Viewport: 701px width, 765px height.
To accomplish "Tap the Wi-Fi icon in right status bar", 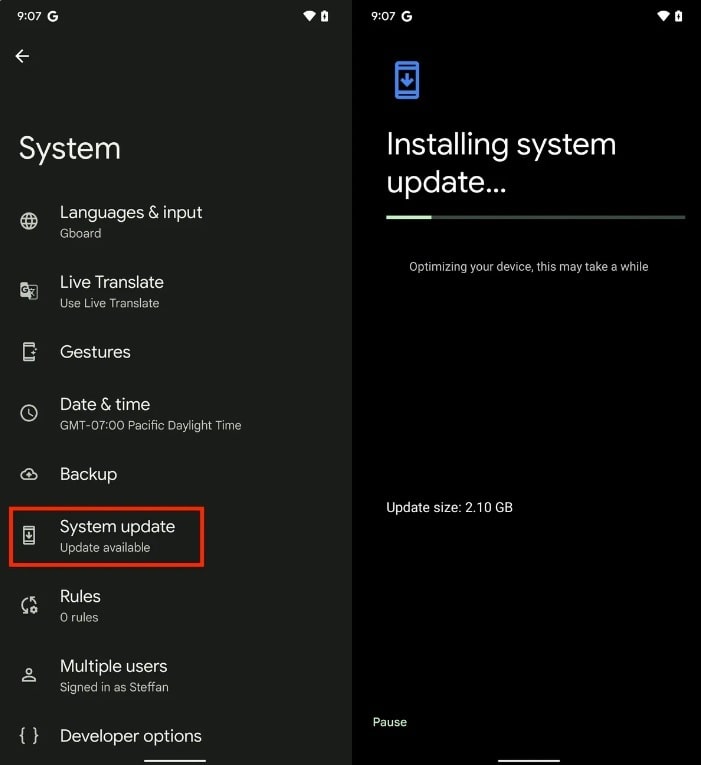I will click(663, 16).
